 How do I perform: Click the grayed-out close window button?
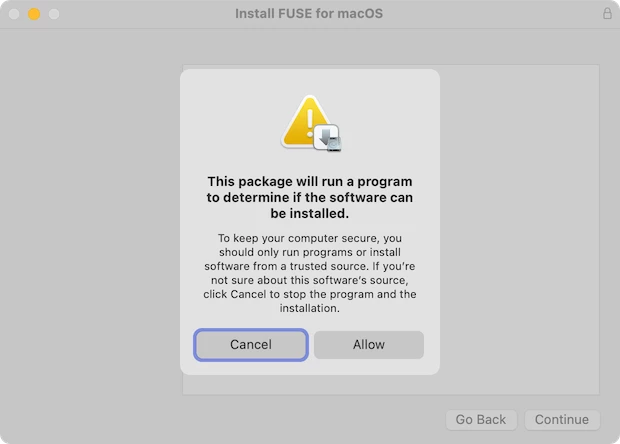(x=14, y=14)
